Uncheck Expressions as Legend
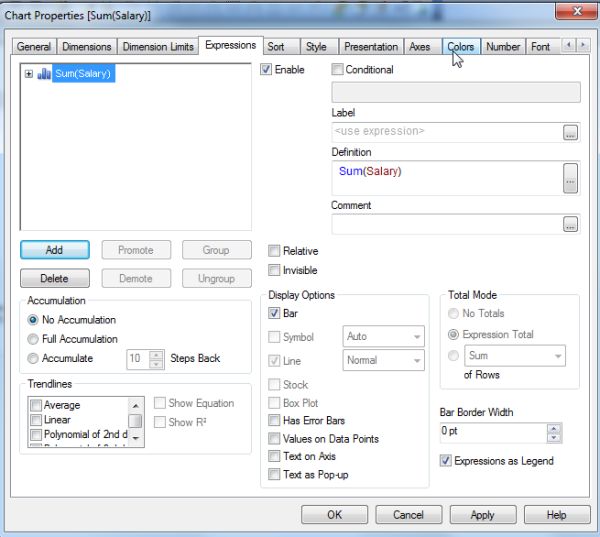Image resolution: width=600 pixels, height=537 pixels. point(445,460)
